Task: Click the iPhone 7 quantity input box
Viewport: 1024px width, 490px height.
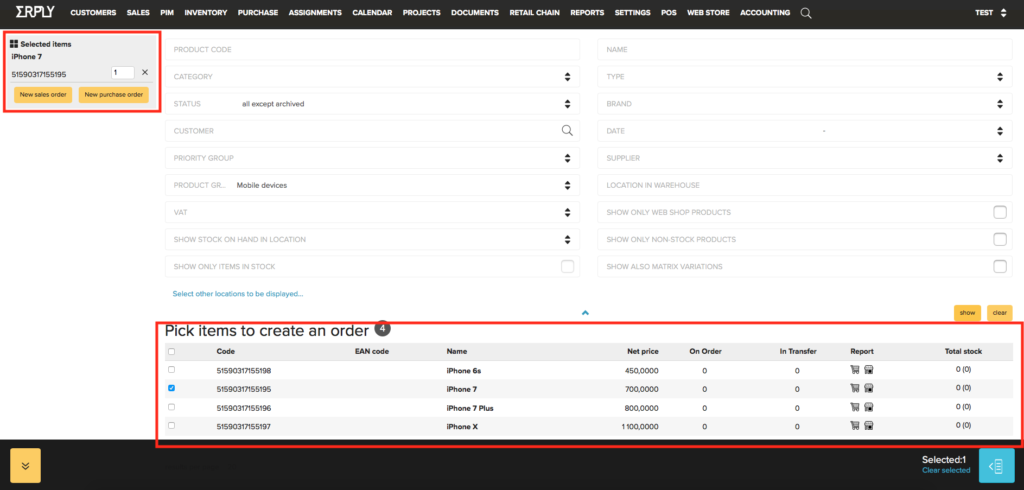Action: (x=123, y=73)
